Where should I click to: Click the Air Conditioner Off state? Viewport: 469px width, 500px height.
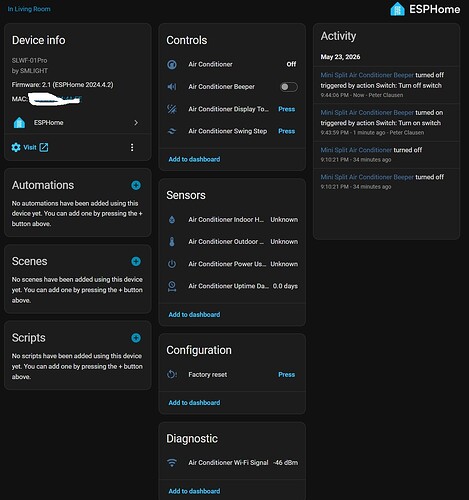(291, 64)
